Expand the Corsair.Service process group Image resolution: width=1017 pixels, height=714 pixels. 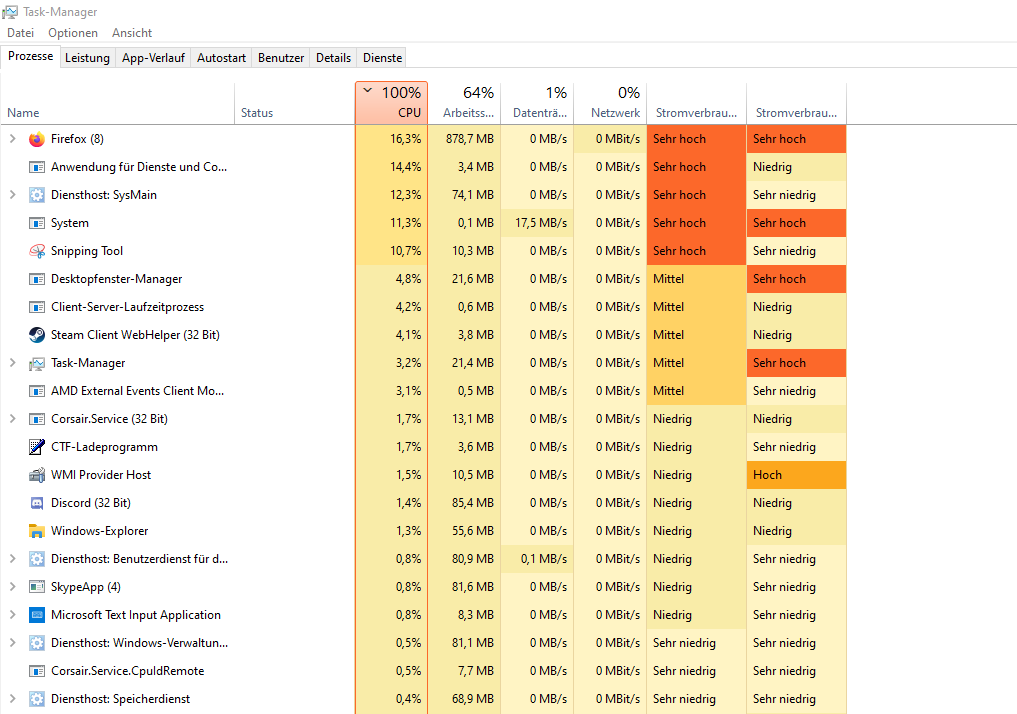12,419
